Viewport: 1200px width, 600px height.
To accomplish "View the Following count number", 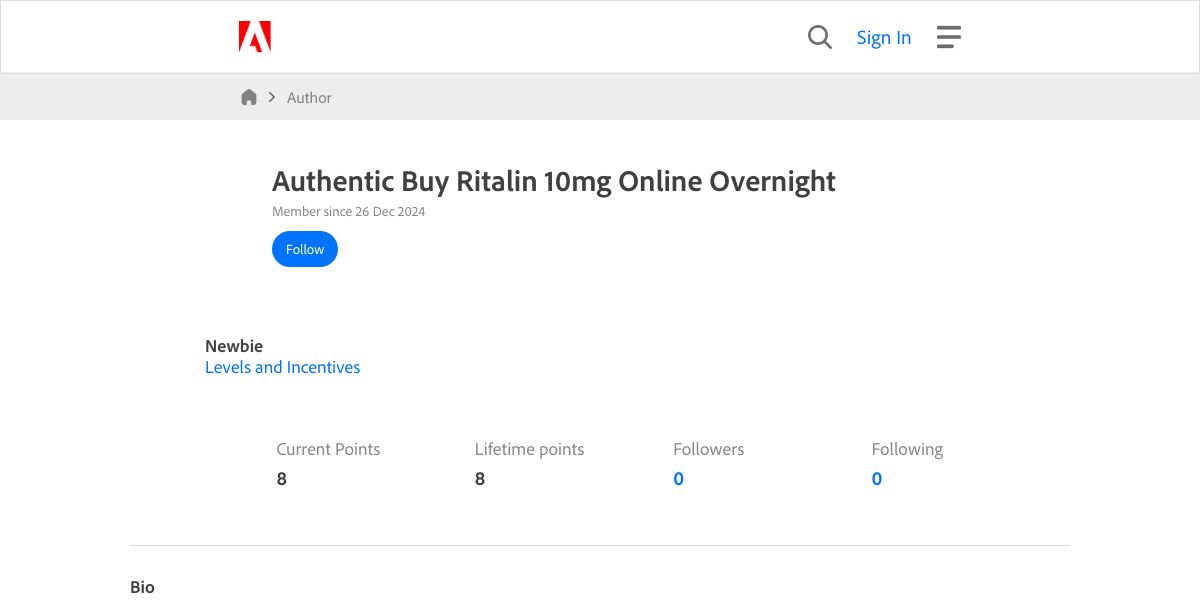I will 876,479.
